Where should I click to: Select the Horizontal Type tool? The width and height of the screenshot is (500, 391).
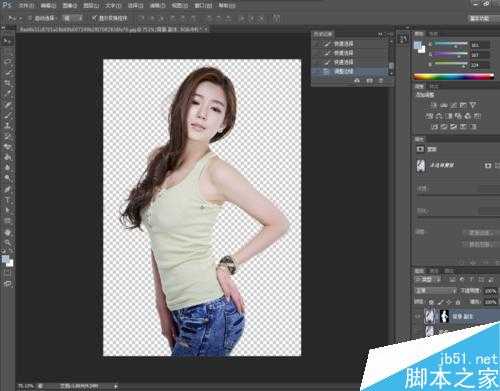(x=7, y=200)
